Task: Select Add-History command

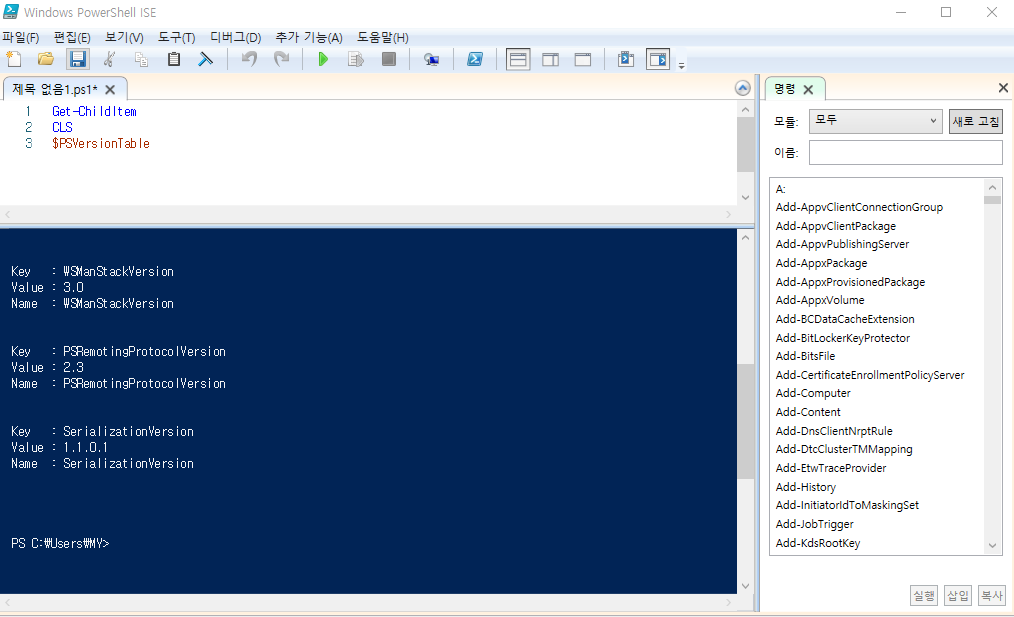Action: click(x=806, y=487)
